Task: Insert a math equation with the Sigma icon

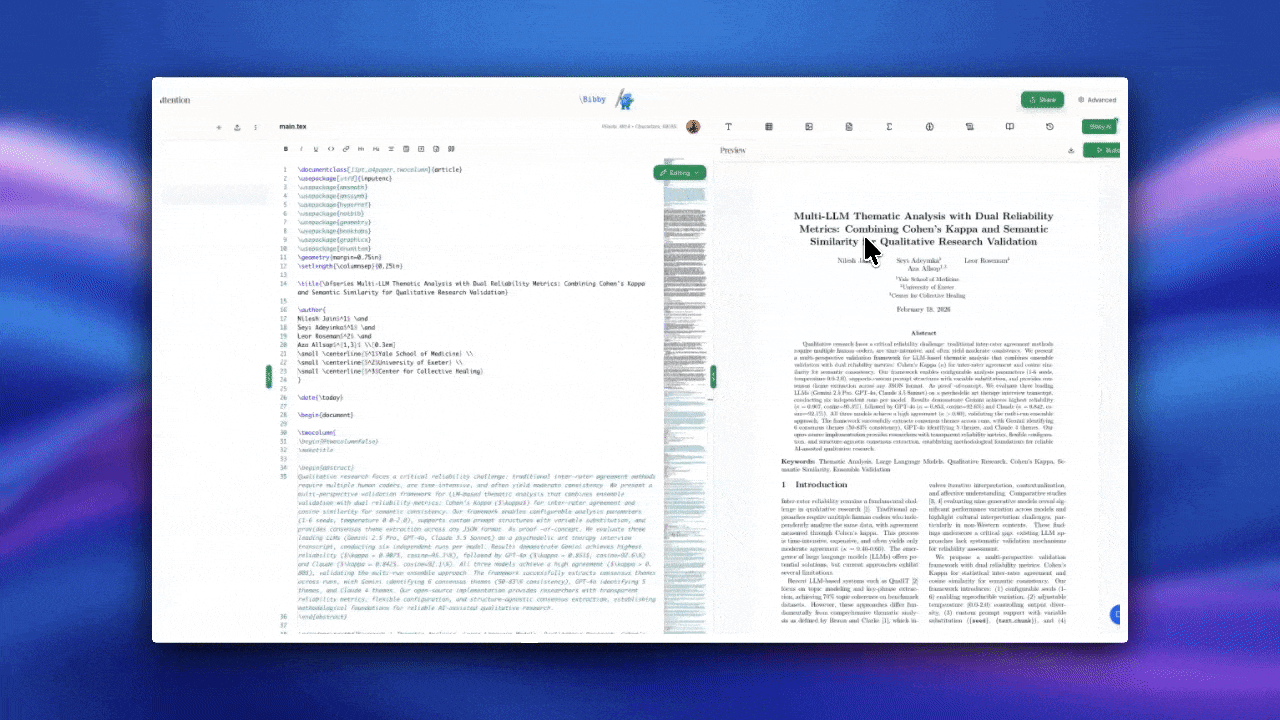Action: pyautogui.click(x=889, y=126)
